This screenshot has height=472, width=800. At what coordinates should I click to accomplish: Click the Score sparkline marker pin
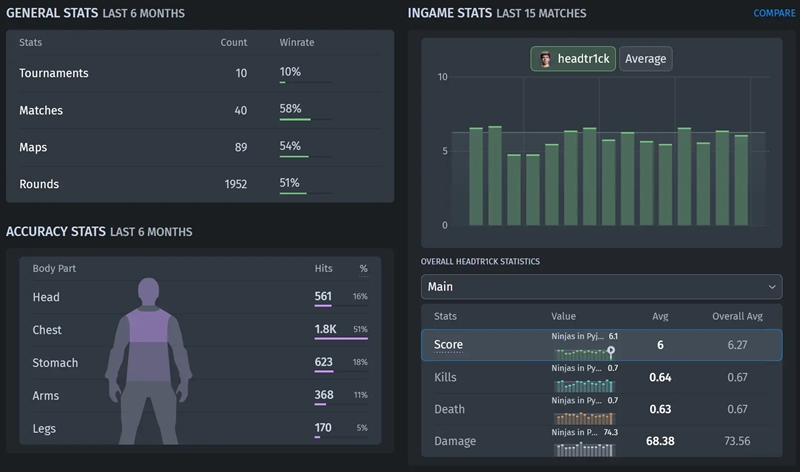click(610, 351)
